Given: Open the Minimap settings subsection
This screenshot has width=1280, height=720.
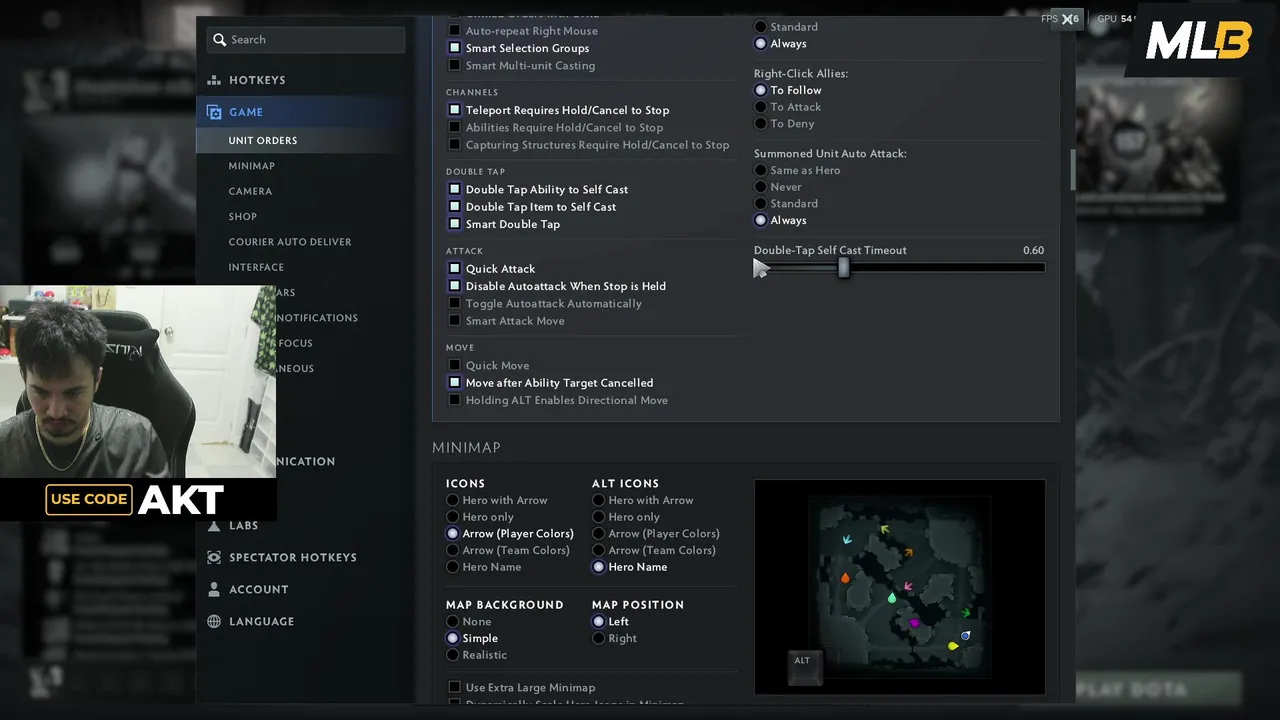Looking at the screenshot, I should tap(251, 166).
